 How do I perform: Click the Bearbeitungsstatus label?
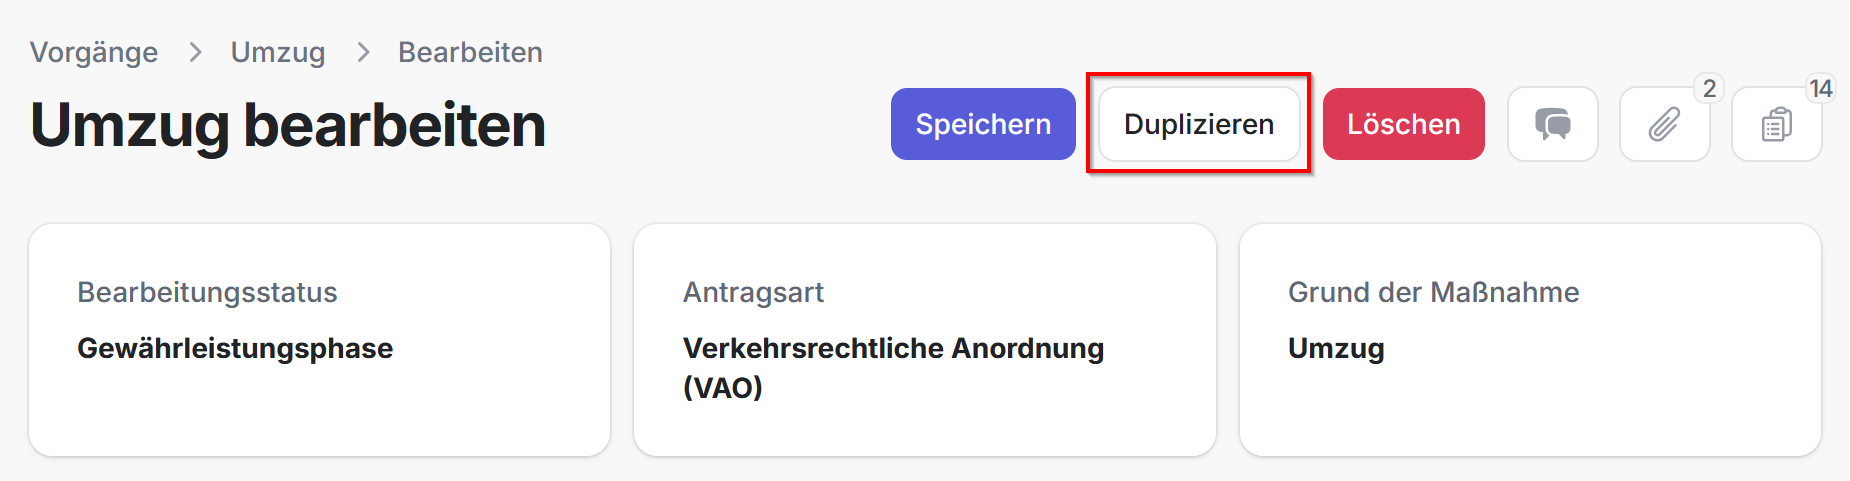207,292
